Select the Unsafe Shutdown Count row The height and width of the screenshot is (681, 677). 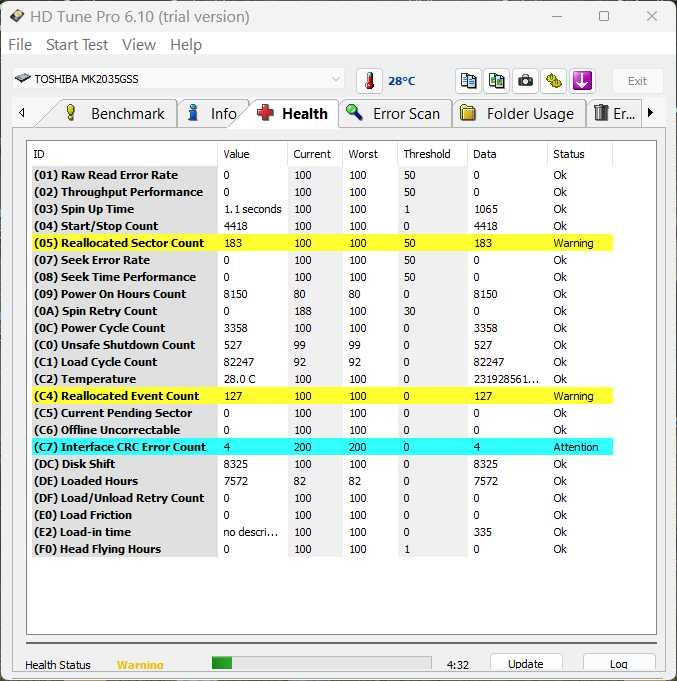coord(322,345)
